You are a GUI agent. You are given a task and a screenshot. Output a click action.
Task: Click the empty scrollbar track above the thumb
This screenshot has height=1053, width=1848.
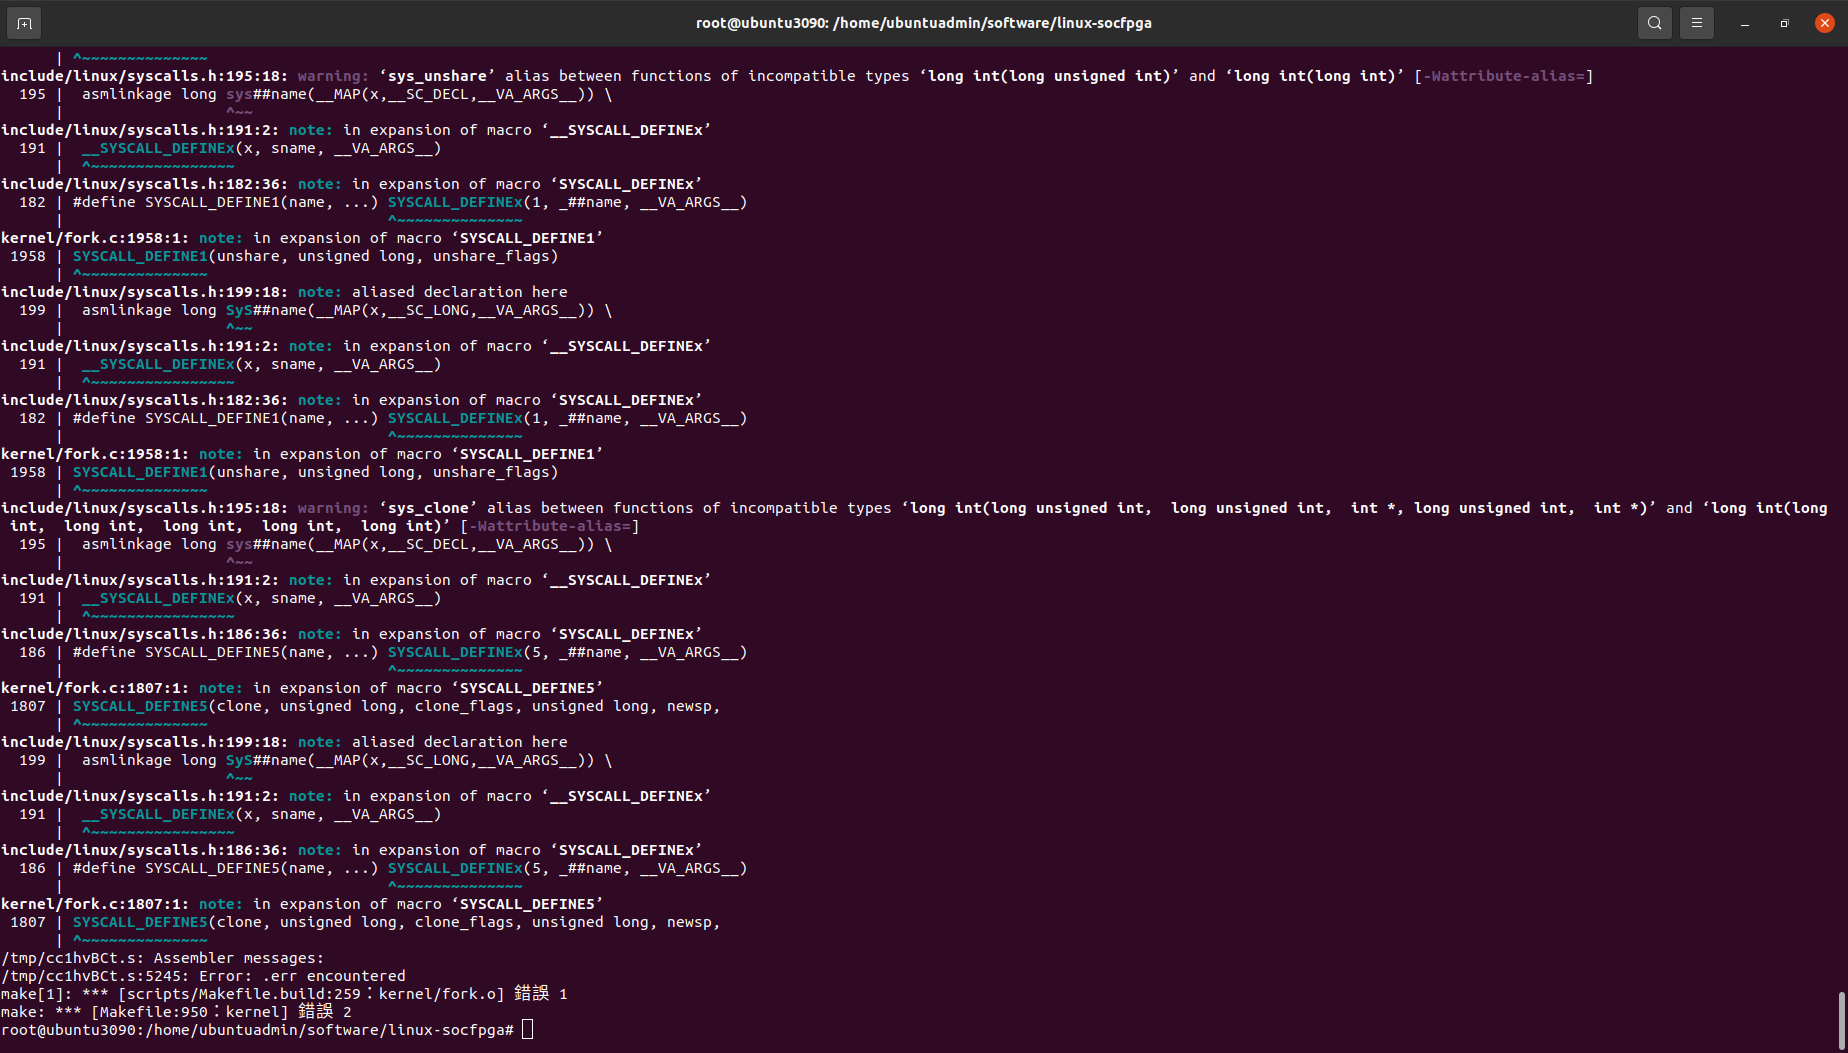point(1842,520)
